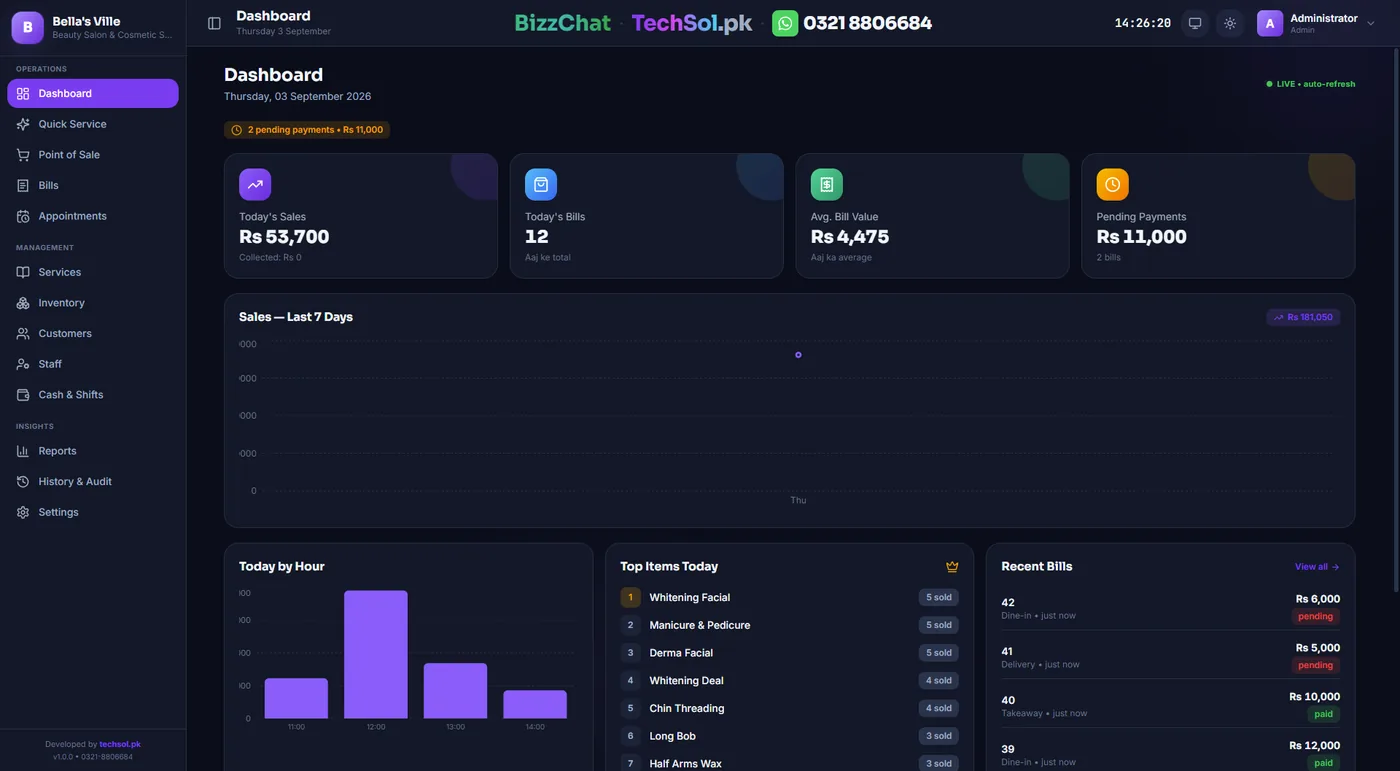Open the Quick Service sparkle icon
This screenshot has width=1400, height=771.
point(23,124)
